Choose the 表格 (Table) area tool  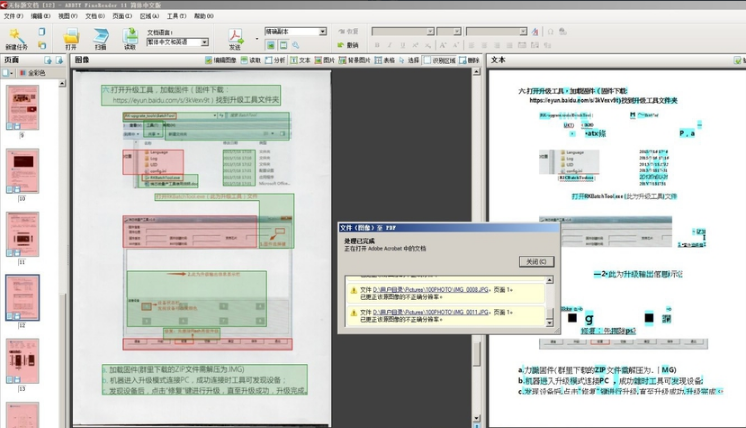[385, 60]
